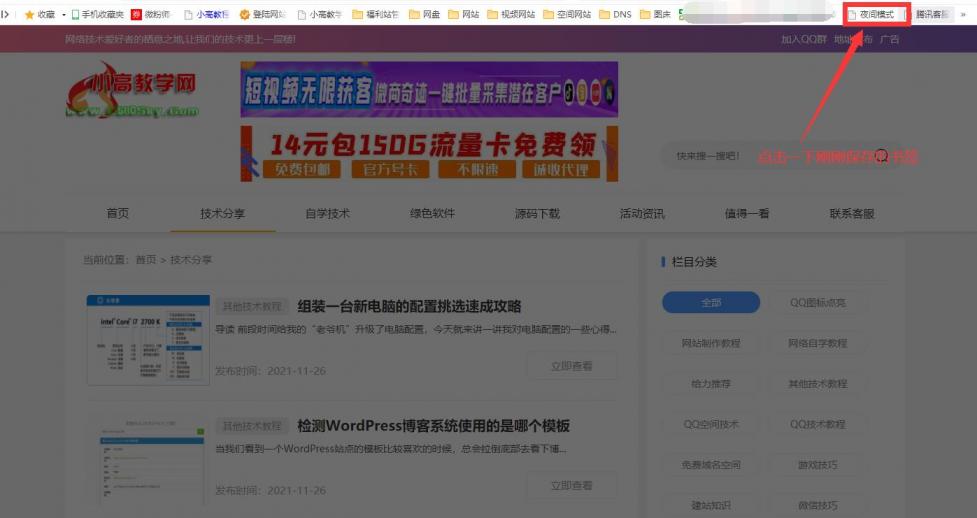Screen dimensions: 977x518
Task: Select the 联系客服 navigation tab
Action: tap(852, 214)
